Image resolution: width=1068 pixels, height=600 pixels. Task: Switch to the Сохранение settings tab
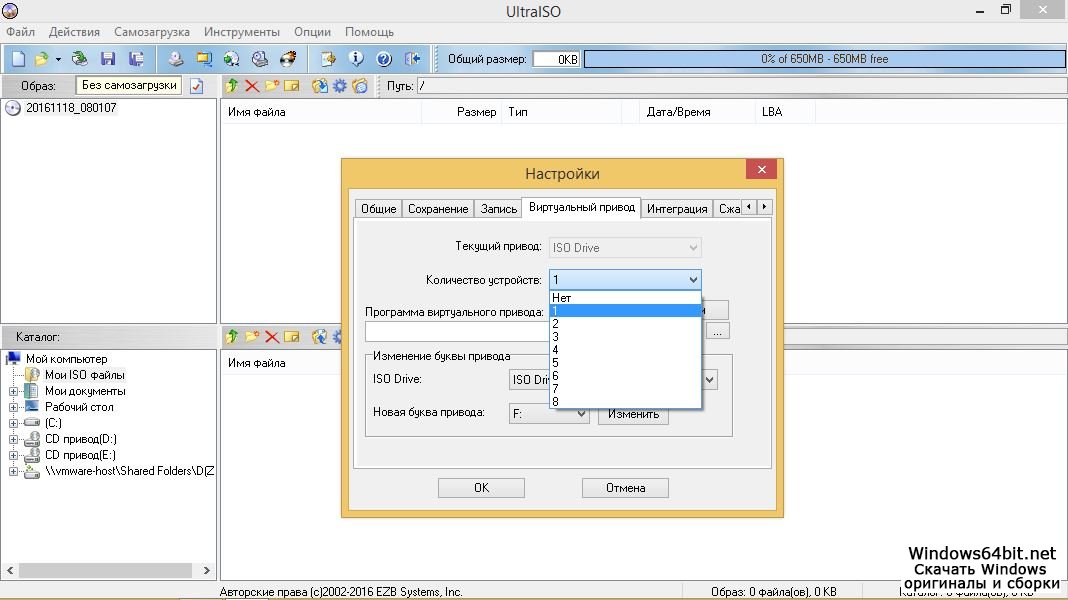pos(437,209)
